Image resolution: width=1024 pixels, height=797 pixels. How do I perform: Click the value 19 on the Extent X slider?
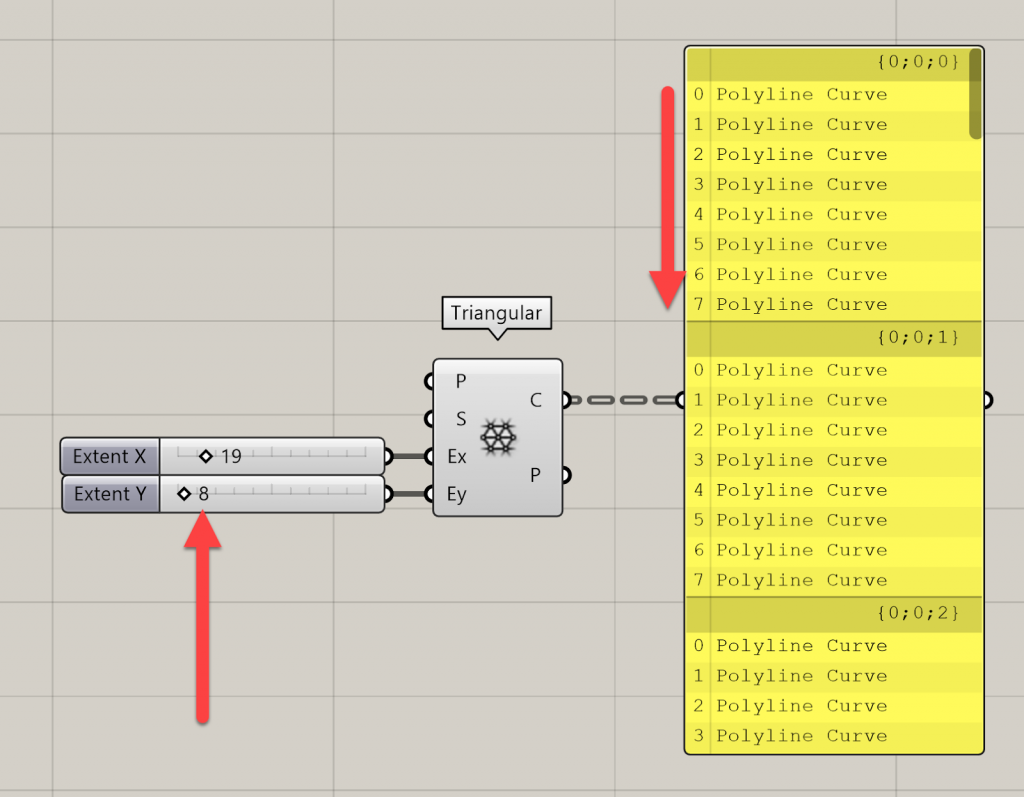233,456
